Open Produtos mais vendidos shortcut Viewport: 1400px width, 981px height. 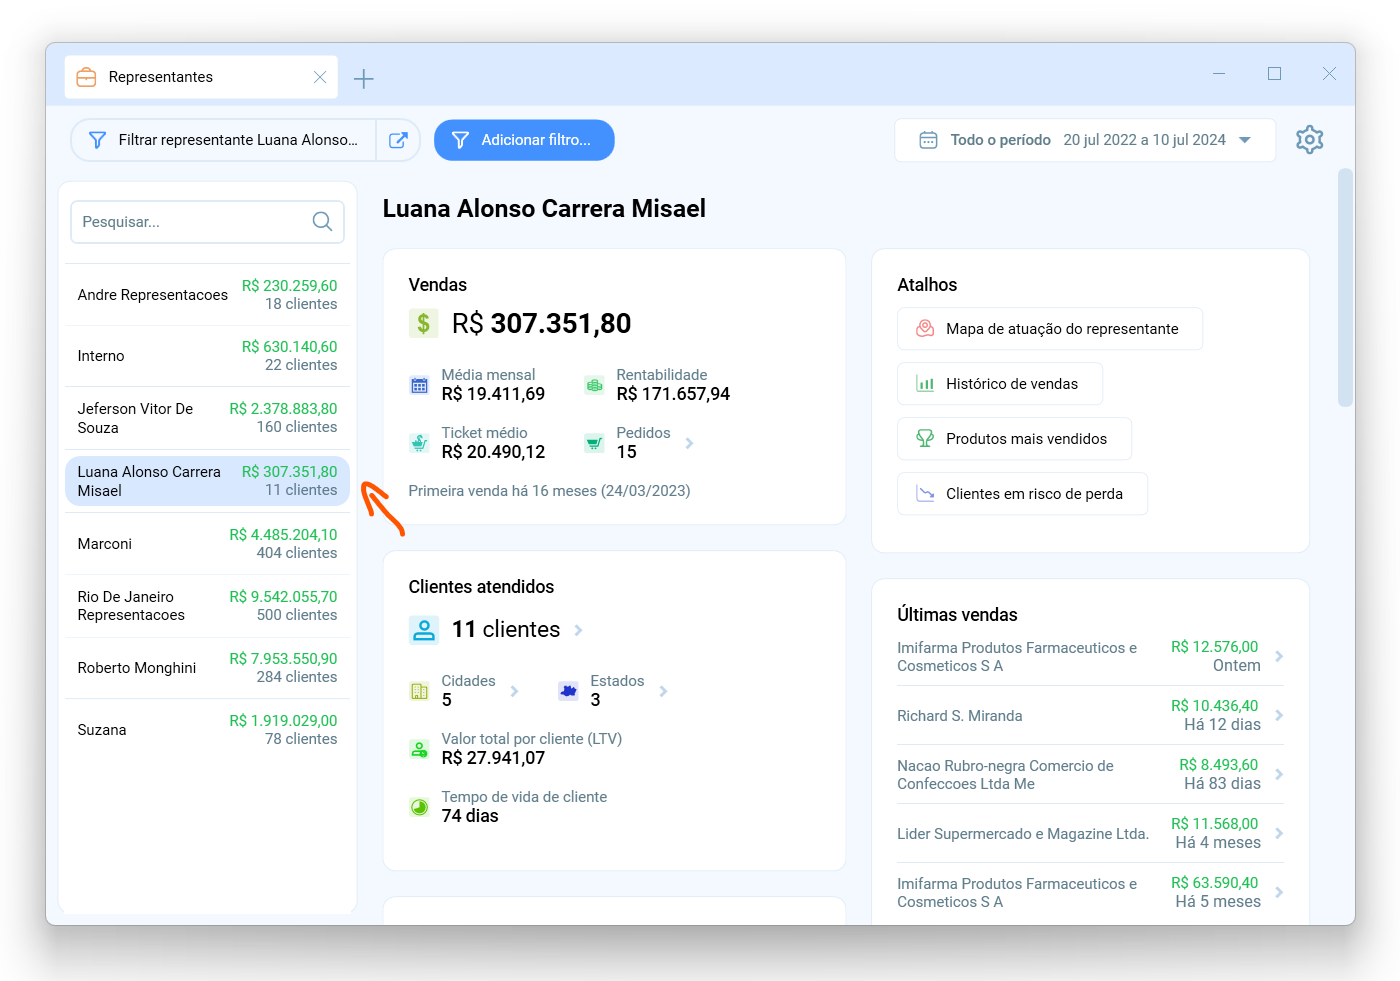pyautogui.click(x=1014, y=439)
